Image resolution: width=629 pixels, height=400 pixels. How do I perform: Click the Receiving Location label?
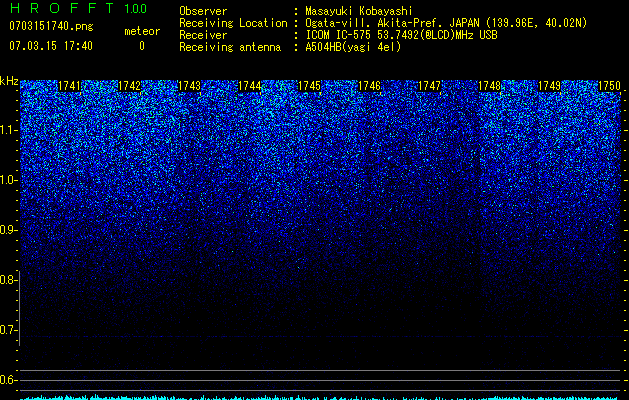(x=233, y=23)
